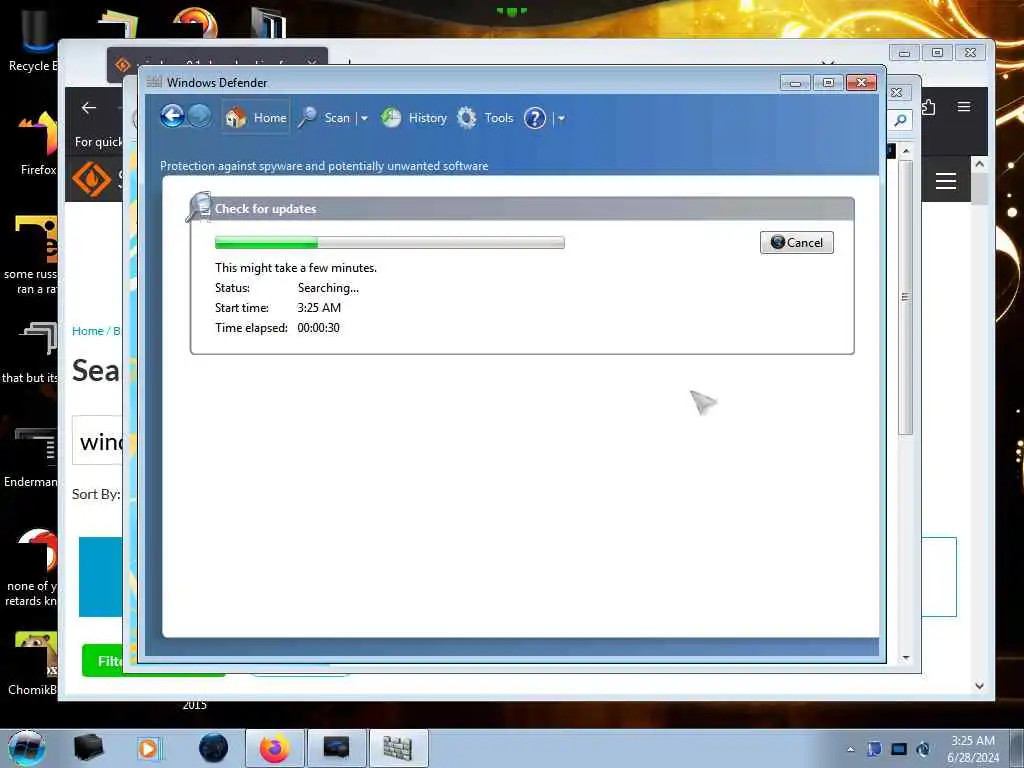Open the black box taskbar icon
This screenshot has height=768, width=1024.
88,748
